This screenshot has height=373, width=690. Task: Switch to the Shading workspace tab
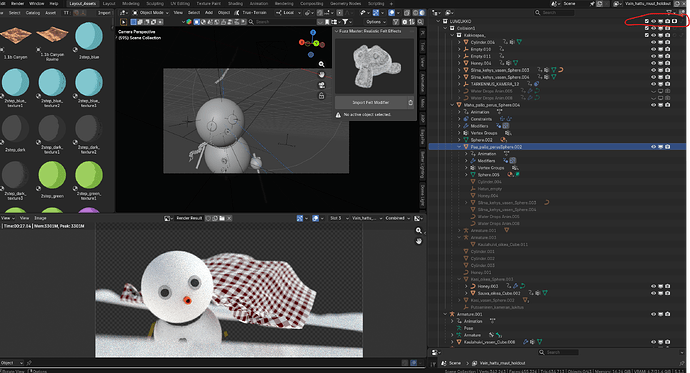235,4
